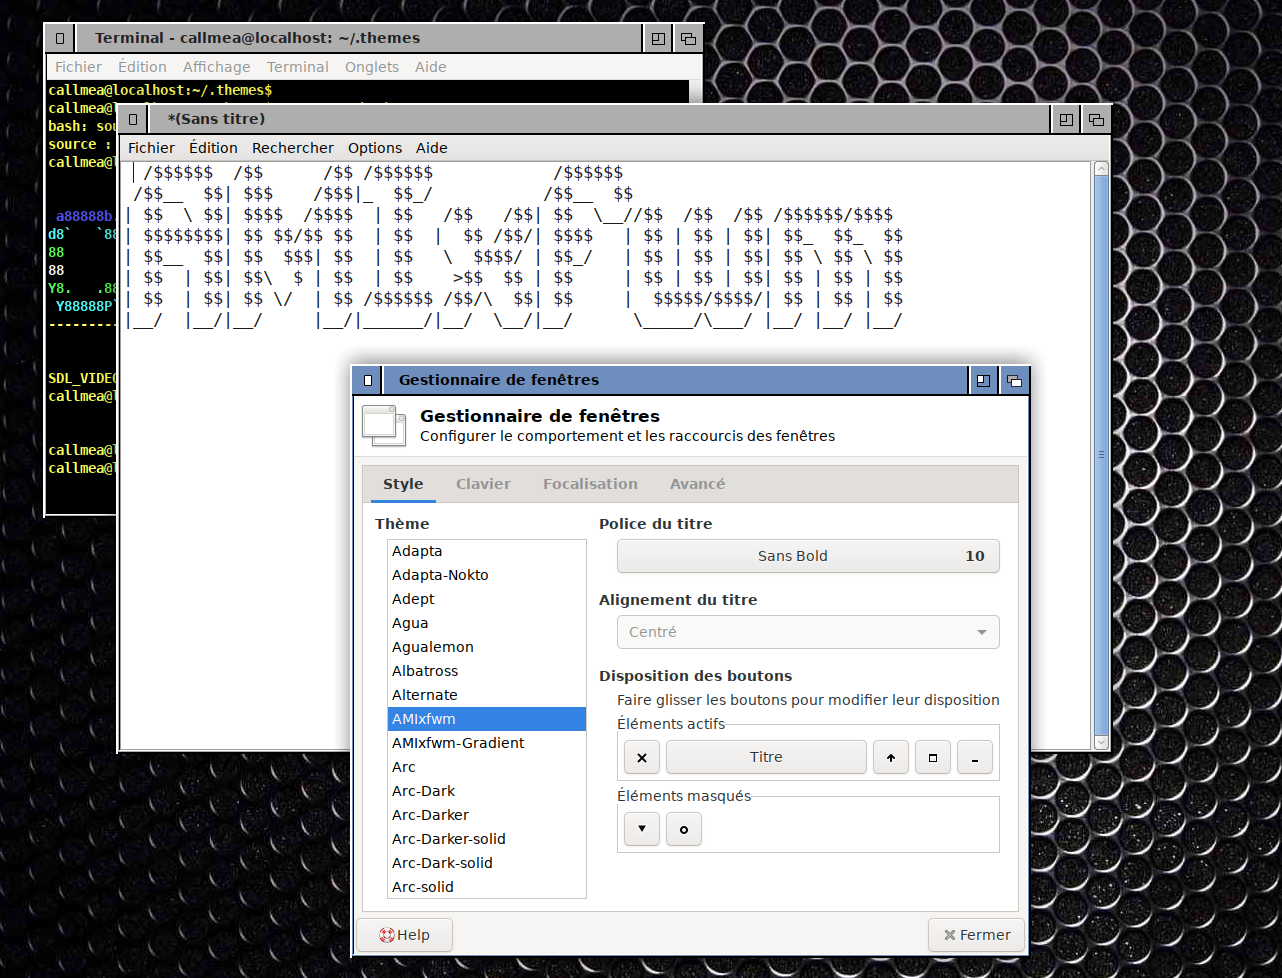The height and width of the screenshot is (978, 1282).
Task: Click the editor's vertical scrollbar thumb
Action: coord(1101,455)
